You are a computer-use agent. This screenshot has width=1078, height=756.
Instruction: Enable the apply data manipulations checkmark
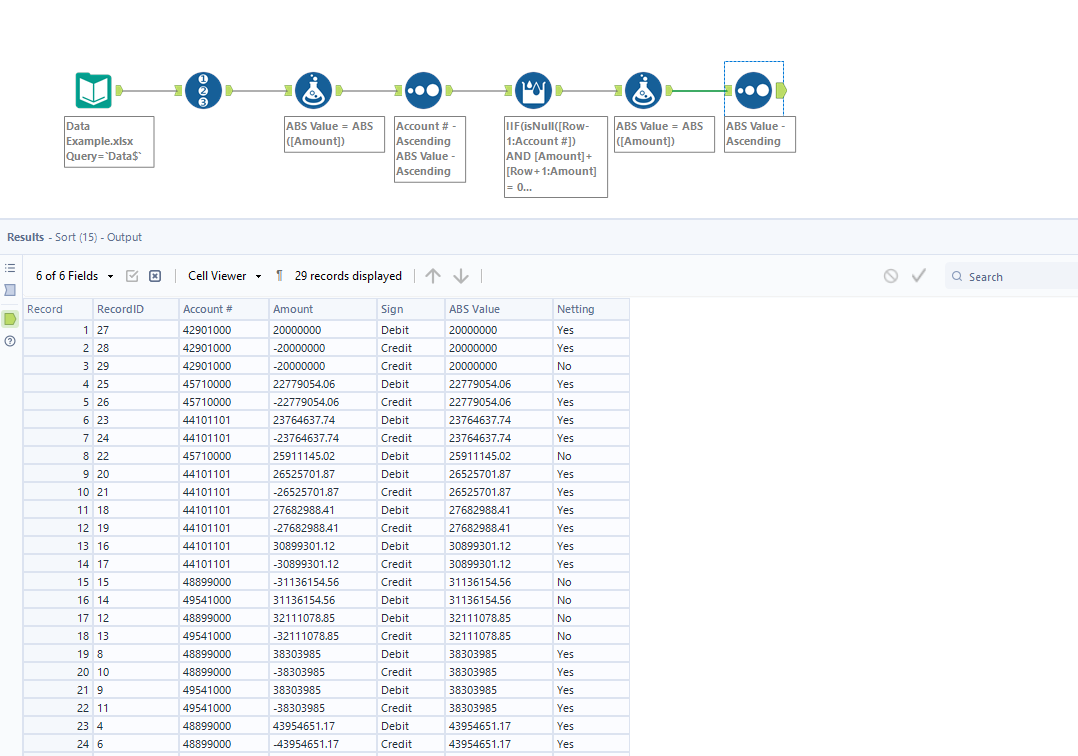click(918, 275)
